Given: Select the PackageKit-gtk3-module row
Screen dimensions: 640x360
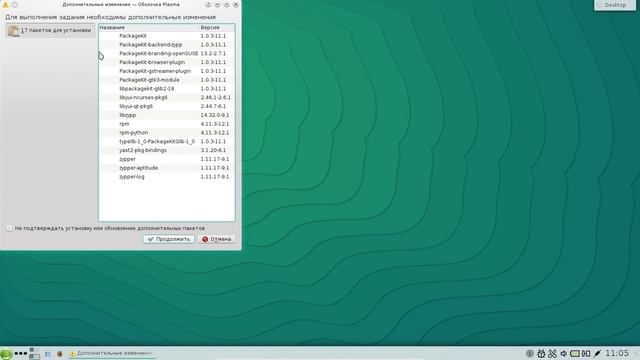Looking at the screenshot, I should click(167, 80).
